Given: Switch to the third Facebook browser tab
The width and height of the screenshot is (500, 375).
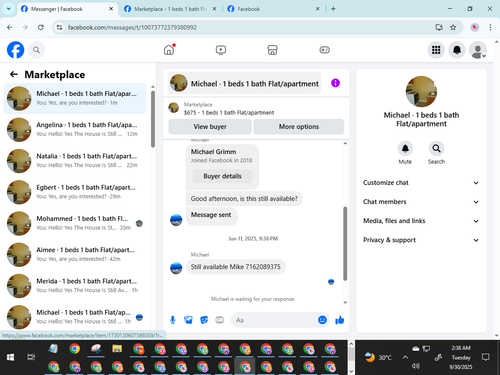Looking at the screenshot, I should click(x=273, y=9).
